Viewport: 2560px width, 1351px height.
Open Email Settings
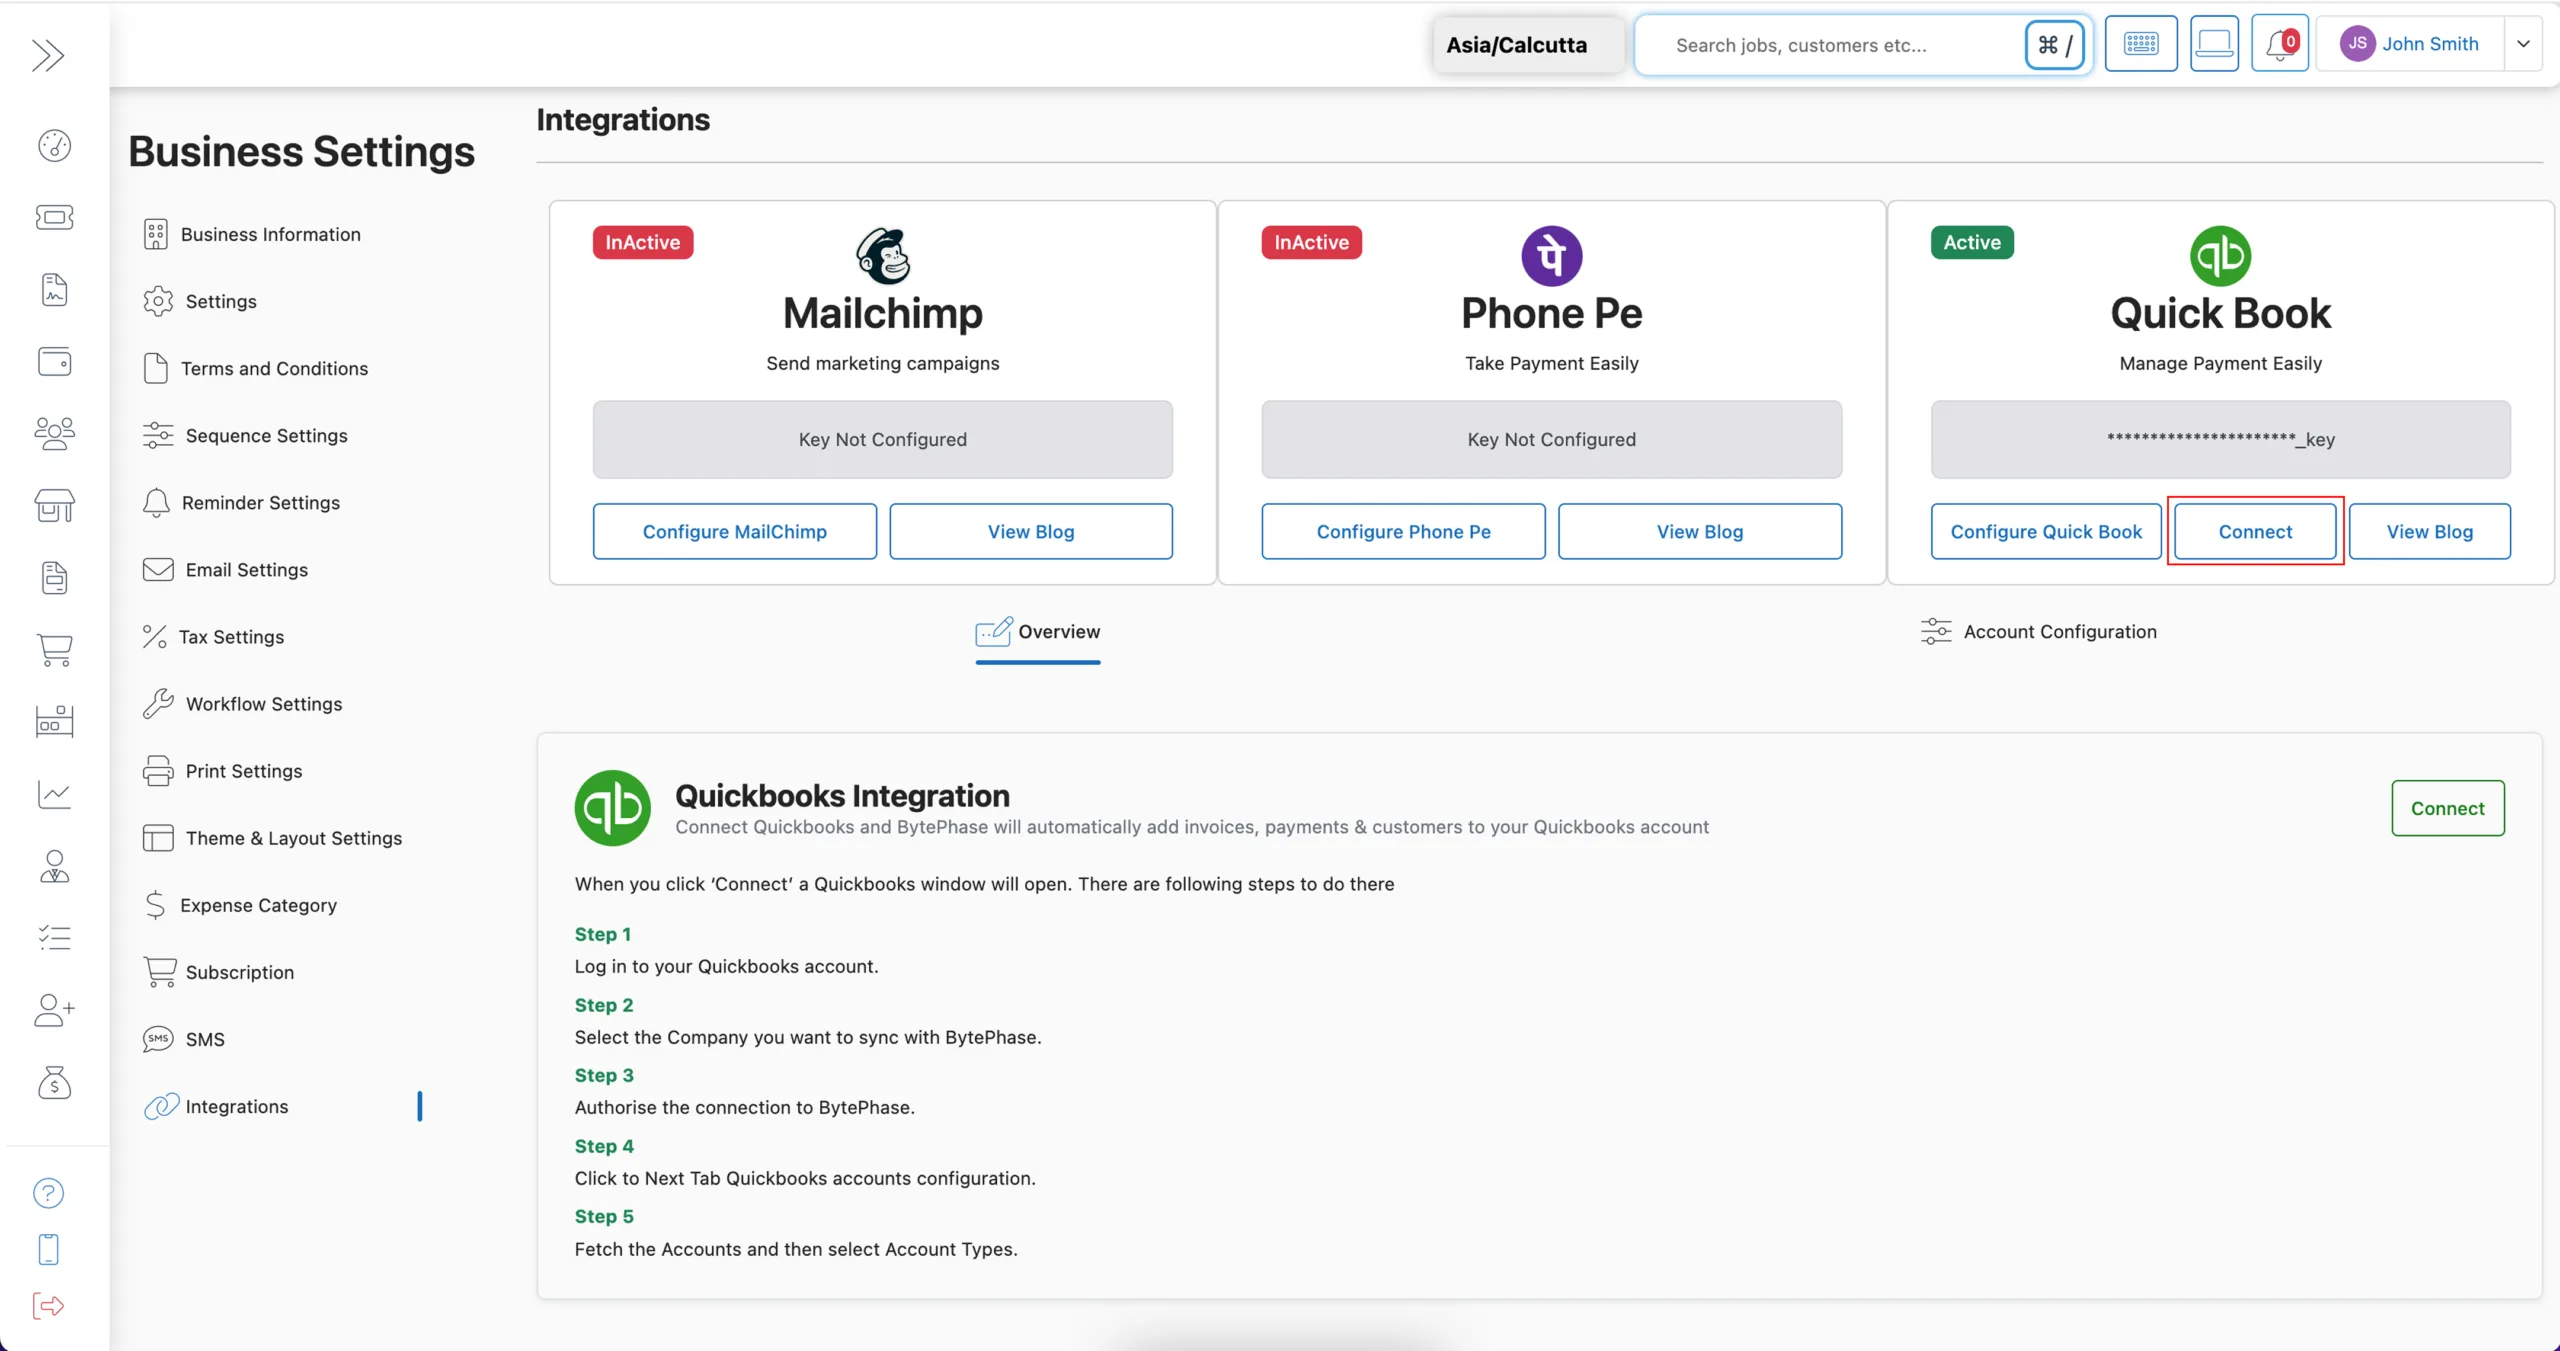pyautogui.click(x=225, y=569)
